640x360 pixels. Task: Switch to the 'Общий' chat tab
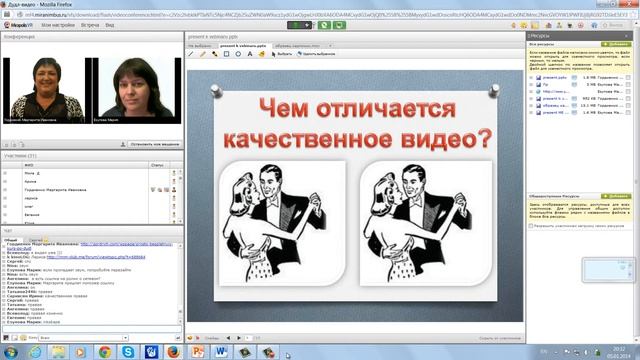(x=11, y=240)
